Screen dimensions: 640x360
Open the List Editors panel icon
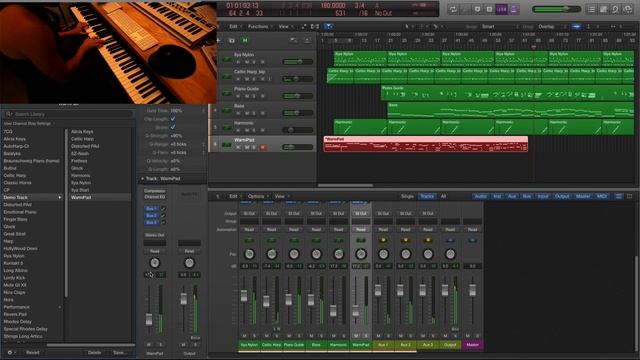point(591,9)
